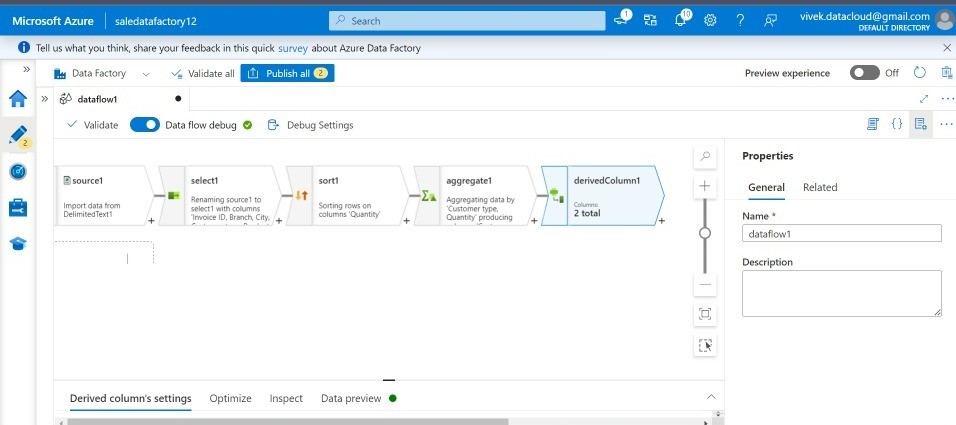Add transformation after sort1 plus
Image resolution: width=956 pixels, height=425 pixels.
point(406,221)
